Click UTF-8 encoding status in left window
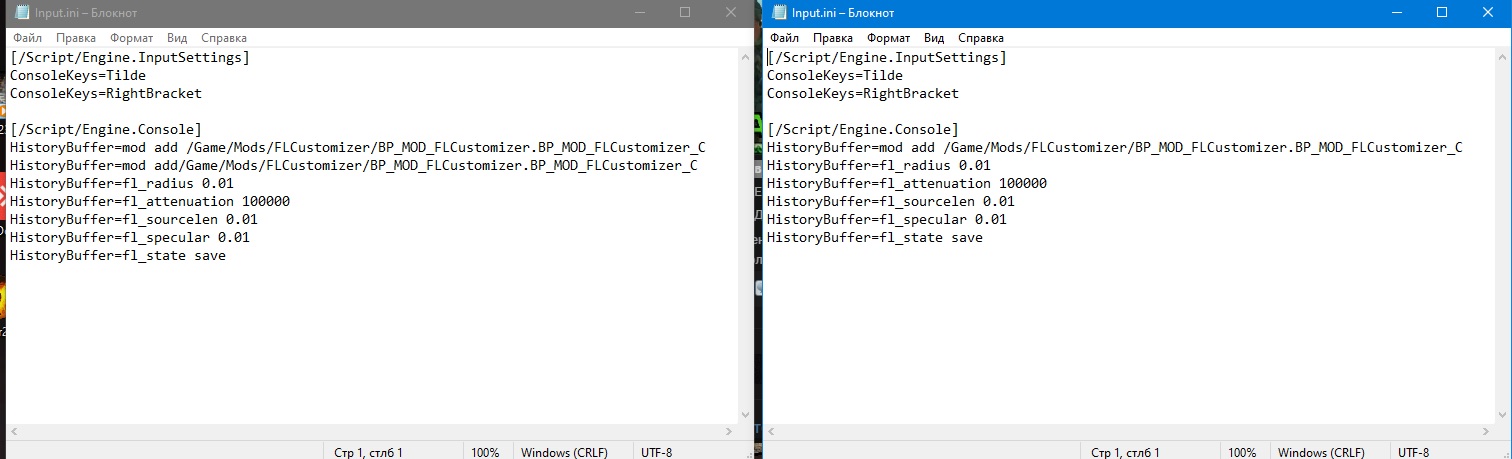This screenshot has height=459, width=1512. 656,452
